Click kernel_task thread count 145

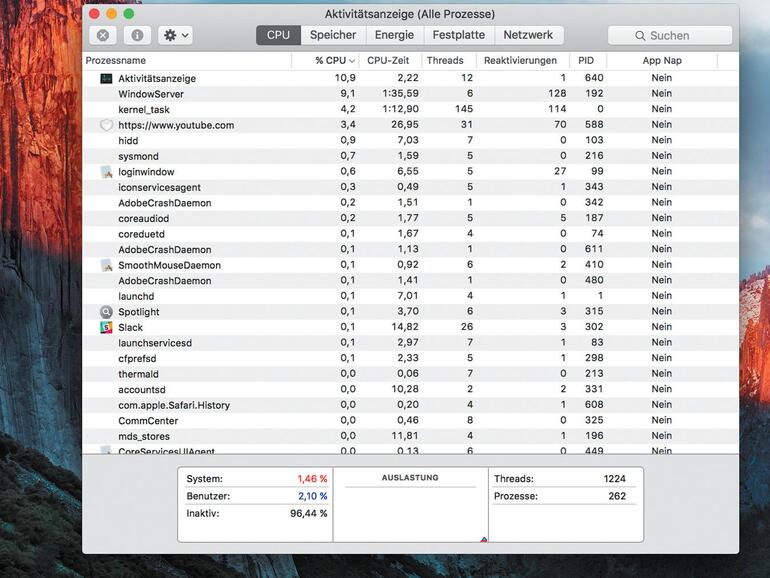click(x=464, y=109)
